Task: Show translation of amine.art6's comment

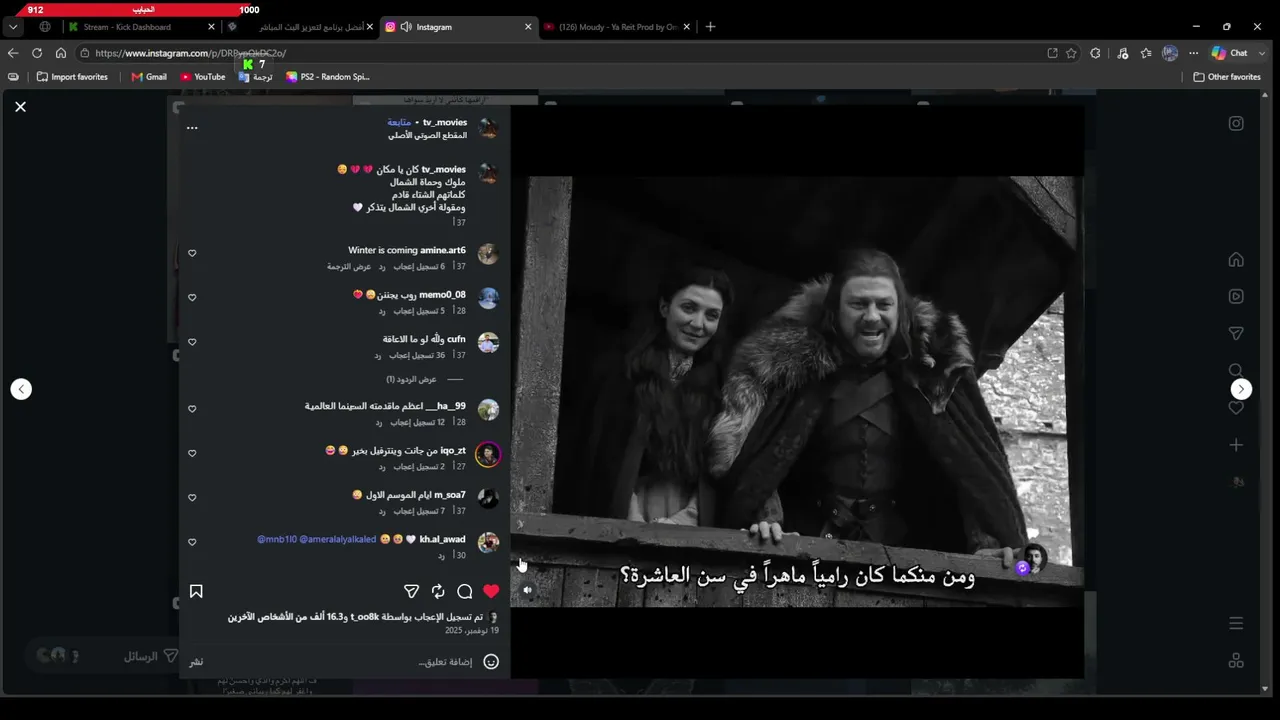Action: coord(349,267)
